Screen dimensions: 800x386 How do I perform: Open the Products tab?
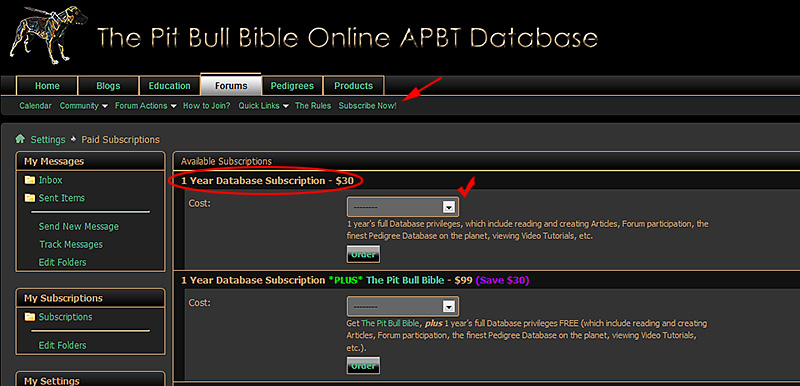(x=354, y=86)
